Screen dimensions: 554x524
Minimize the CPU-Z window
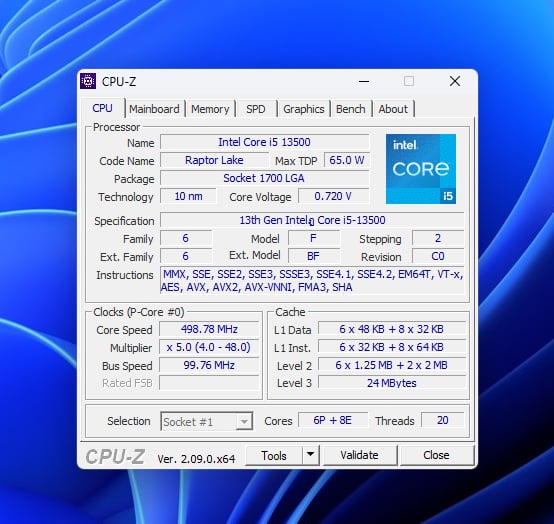(364, 82)
